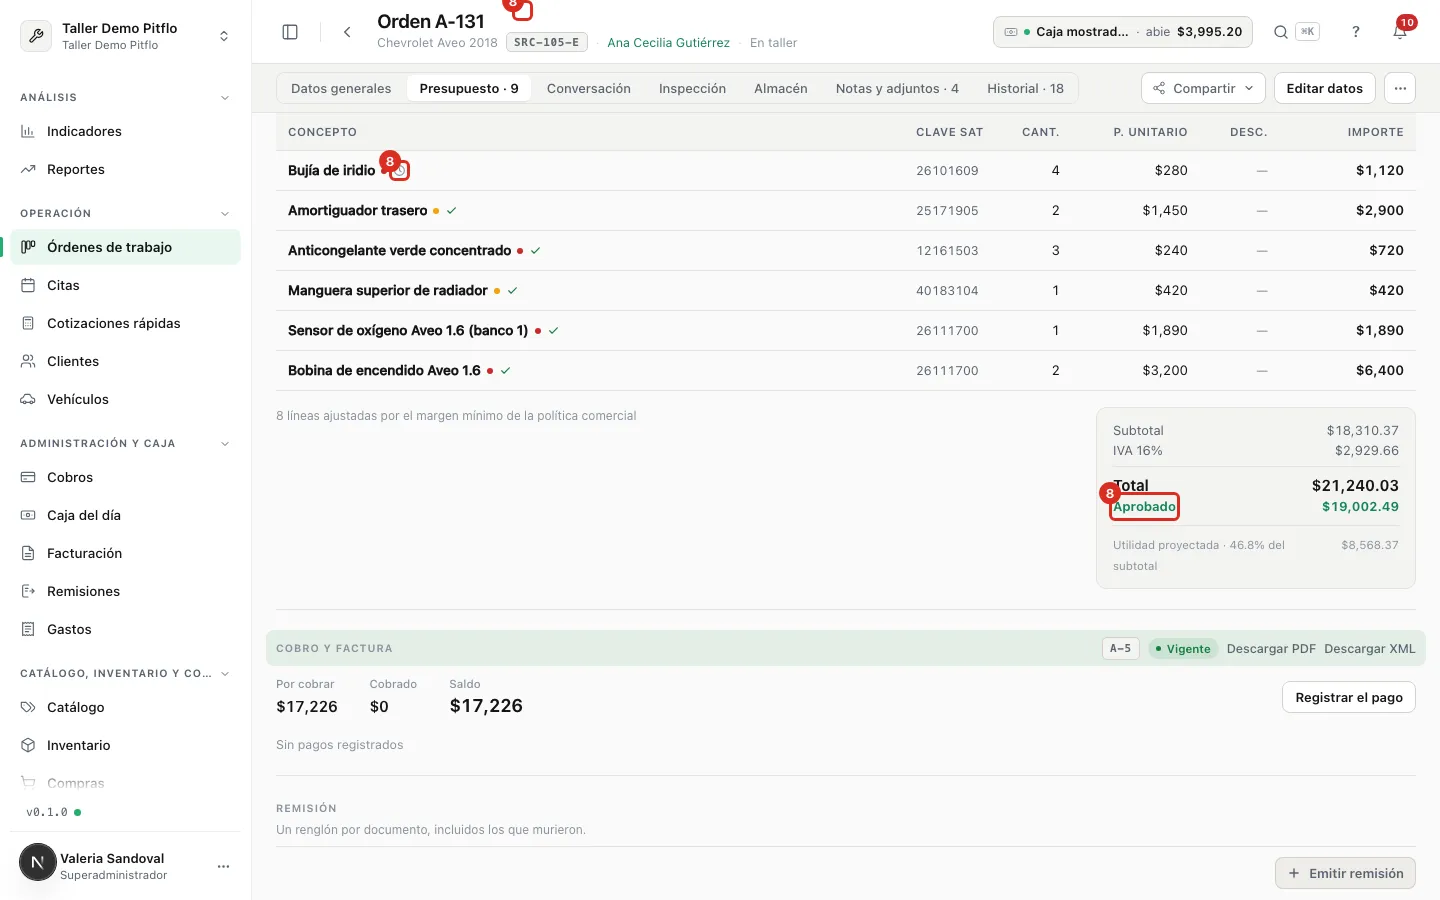
Task: Open Clientes in sidebar
Action: [x=125, y=361]
